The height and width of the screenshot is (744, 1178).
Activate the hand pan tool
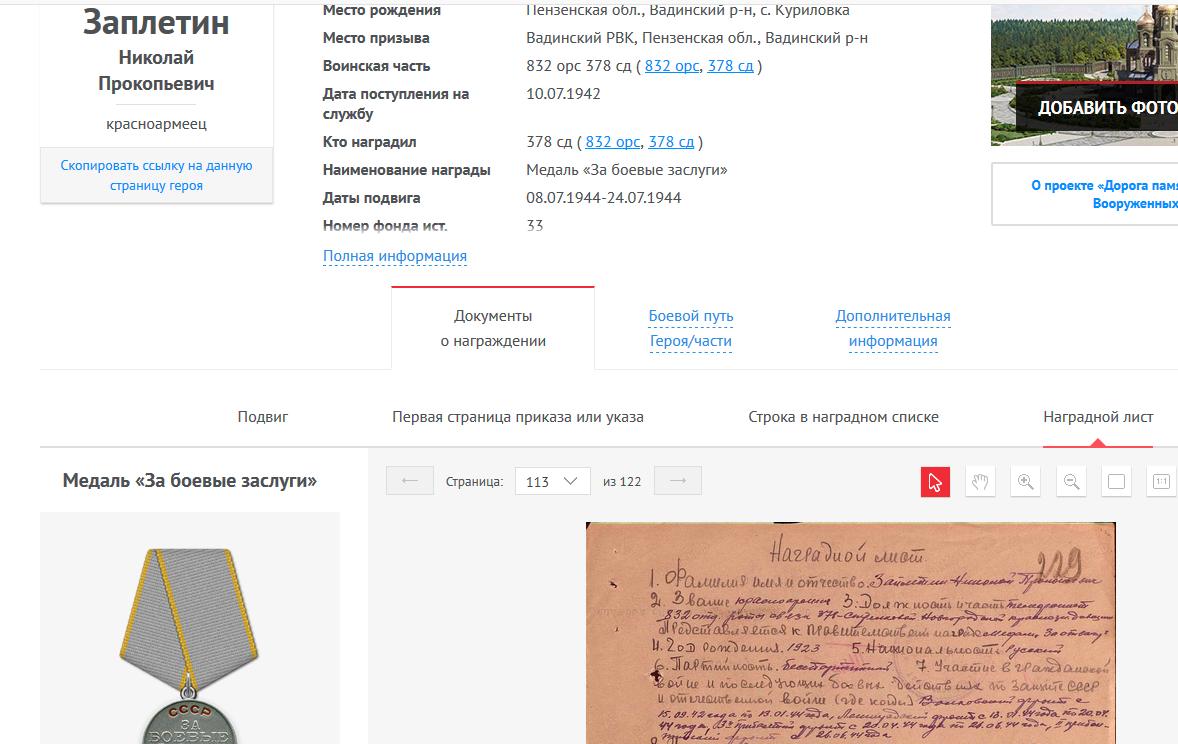pos(980,482)
